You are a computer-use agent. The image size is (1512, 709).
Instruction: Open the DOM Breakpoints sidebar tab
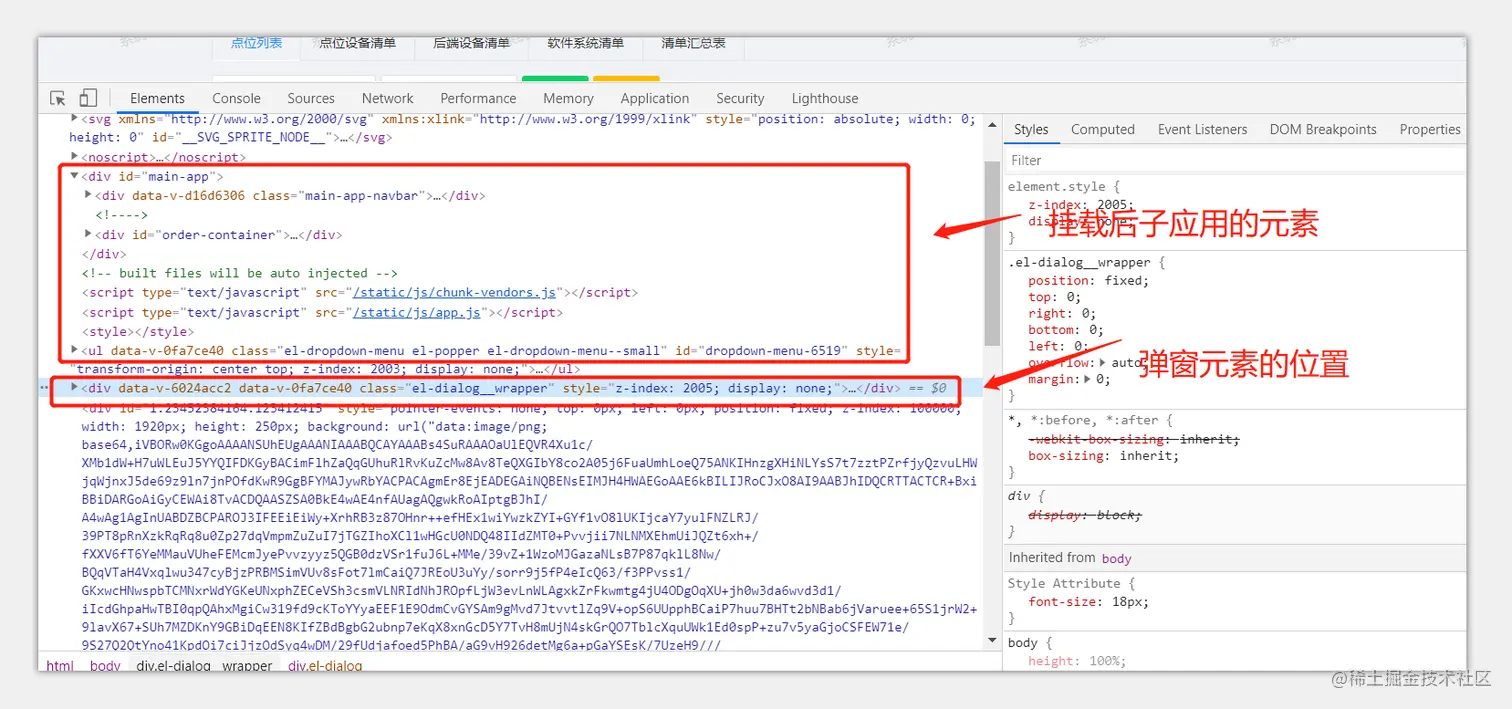1323,129
